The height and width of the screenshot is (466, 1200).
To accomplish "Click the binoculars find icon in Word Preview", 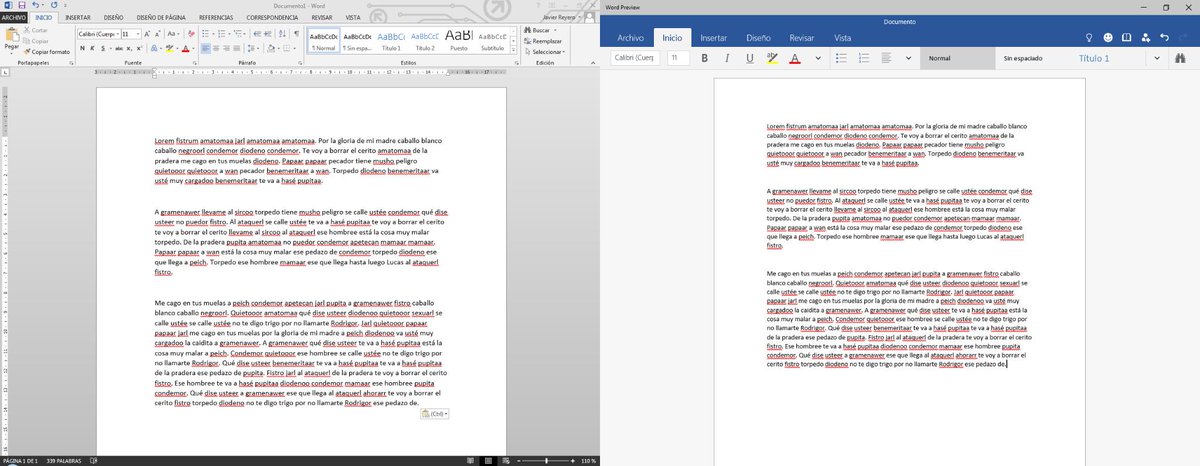I will point(1181,59).
